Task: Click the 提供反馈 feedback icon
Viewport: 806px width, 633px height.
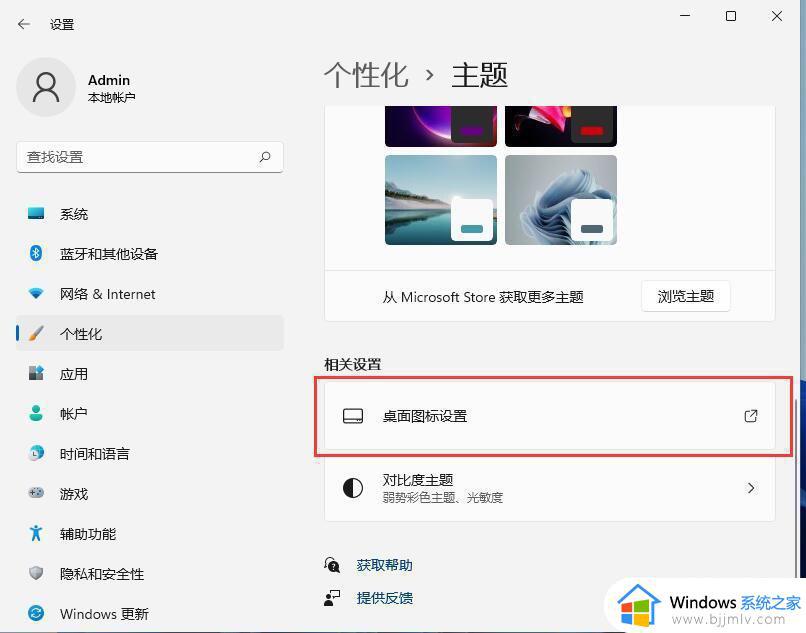Action: click(332, 598)
